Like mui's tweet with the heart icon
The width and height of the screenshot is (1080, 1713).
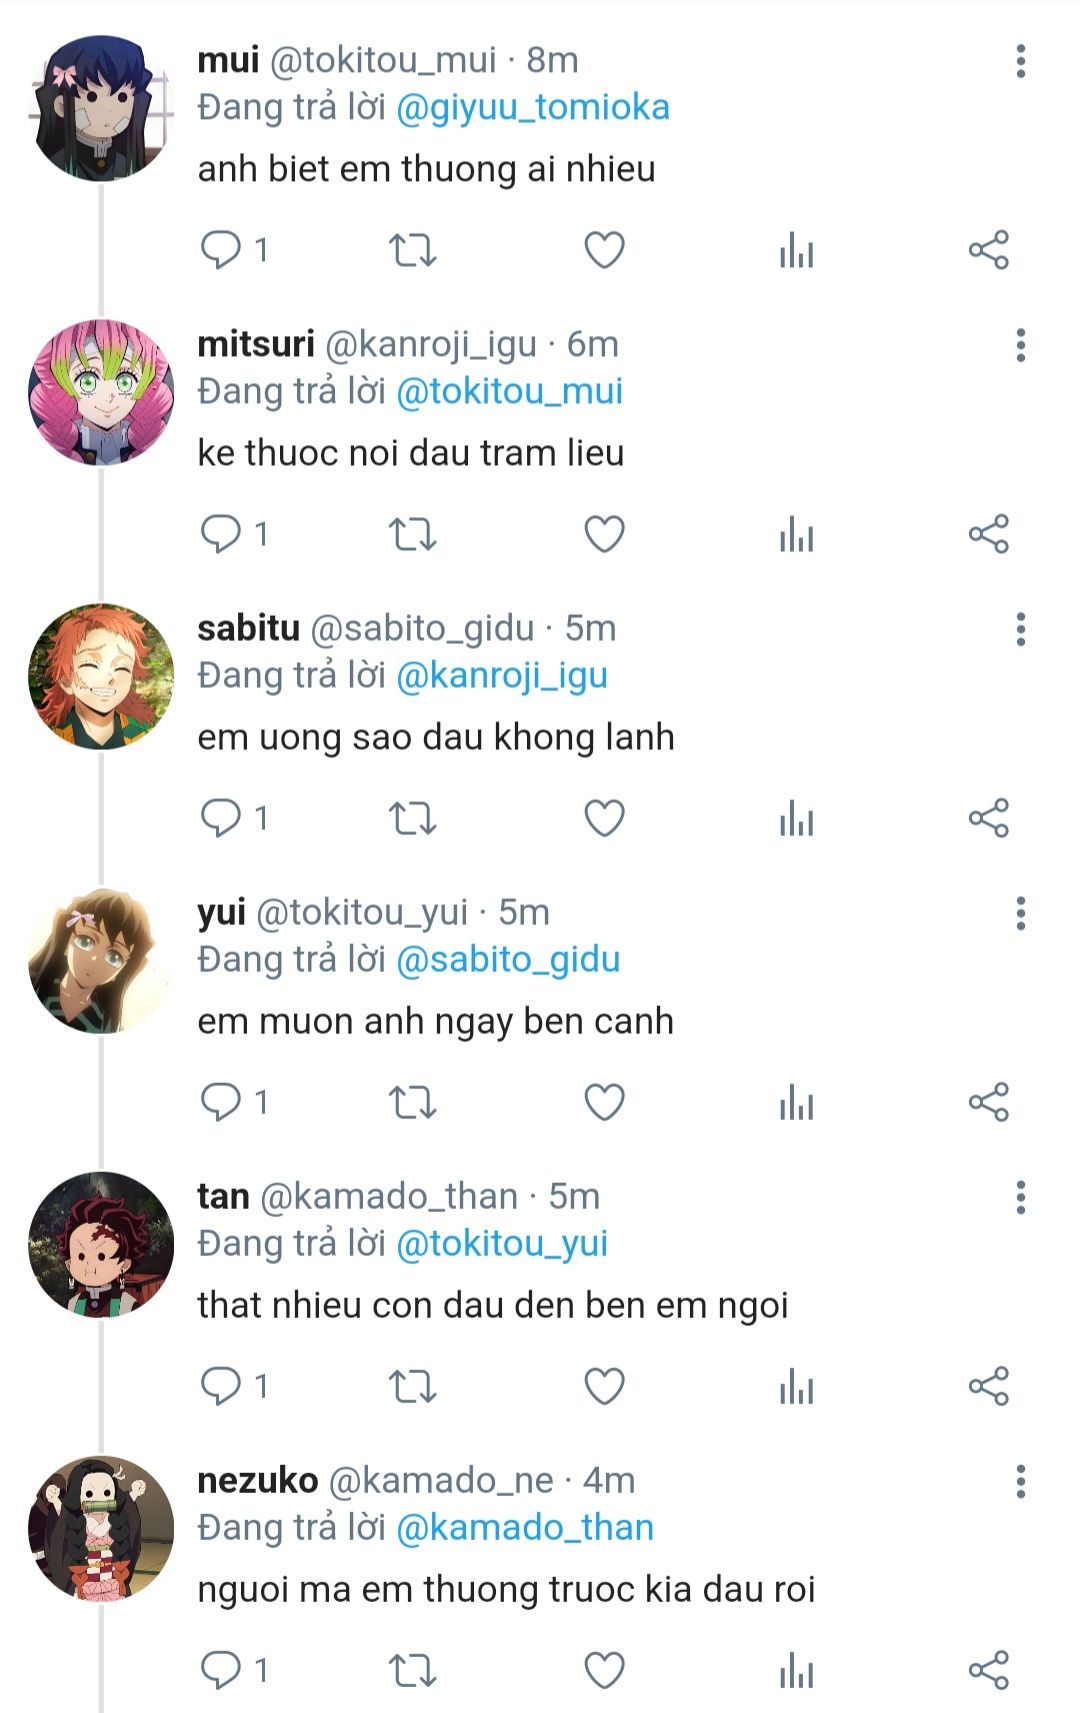[x=604, y=250]
